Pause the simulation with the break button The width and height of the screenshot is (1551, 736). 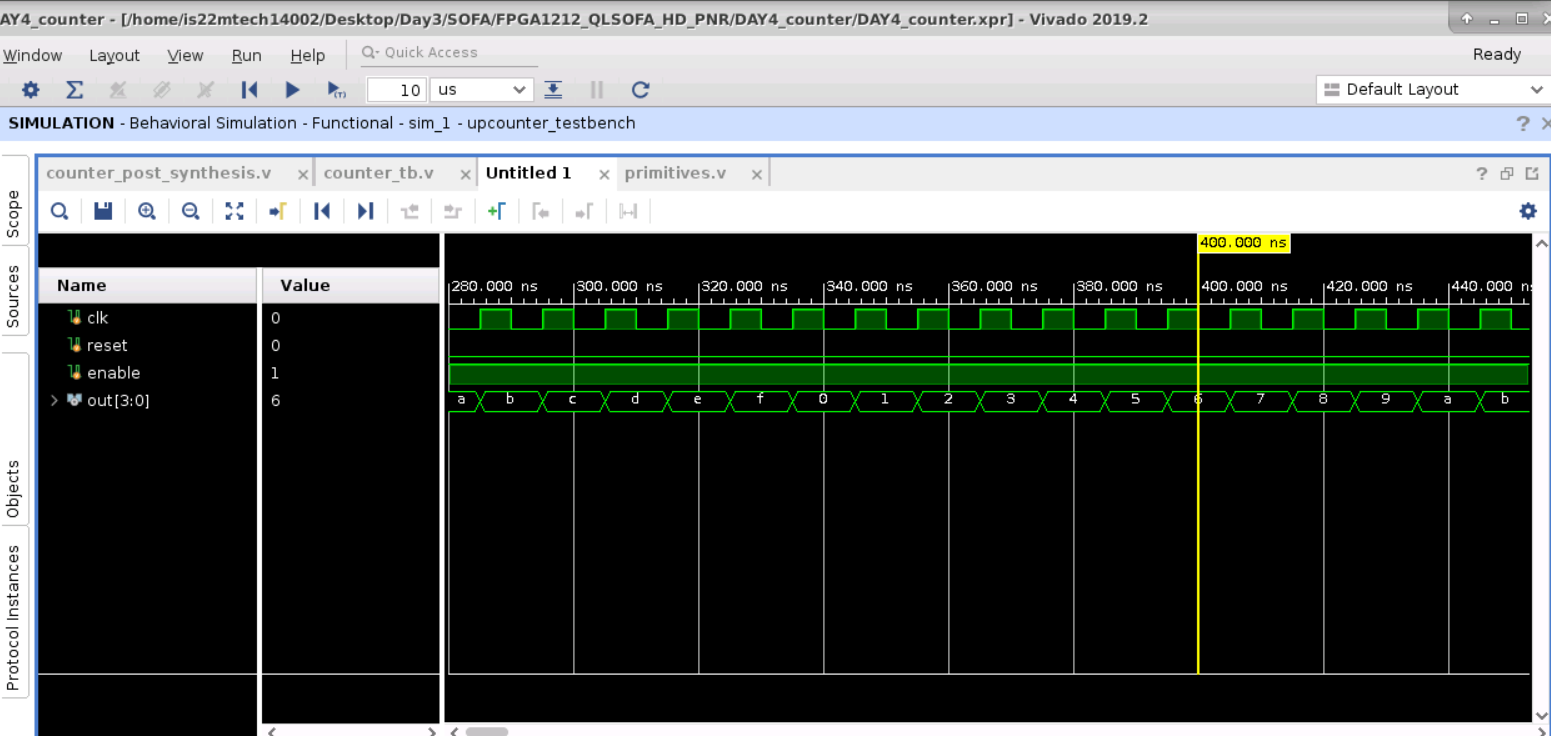click(596, 89)
